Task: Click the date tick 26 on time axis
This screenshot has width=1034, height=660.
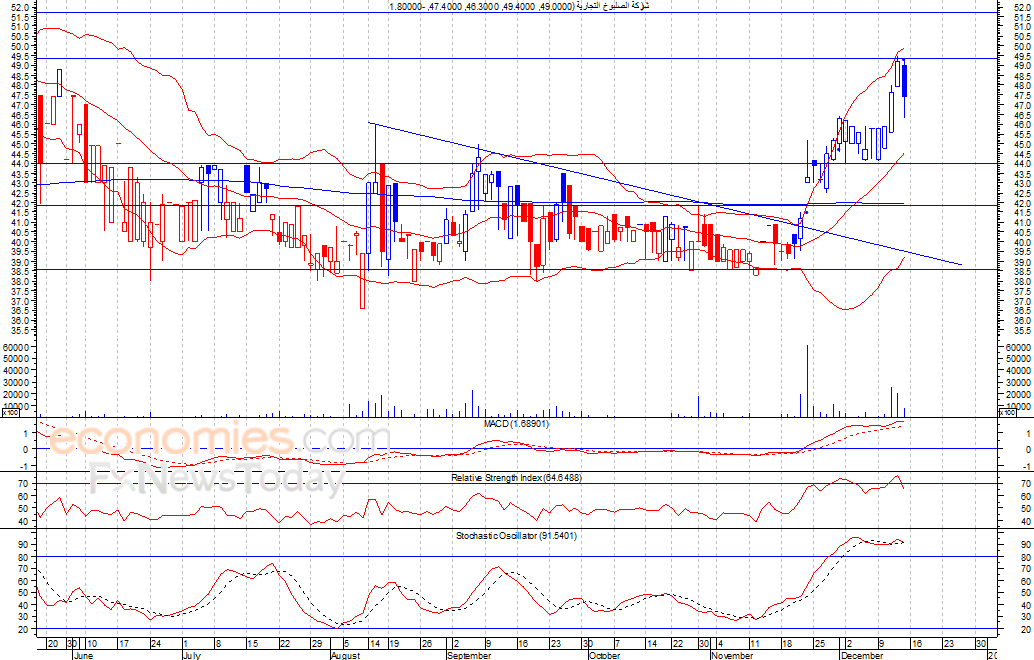Action: coord(427,644)
